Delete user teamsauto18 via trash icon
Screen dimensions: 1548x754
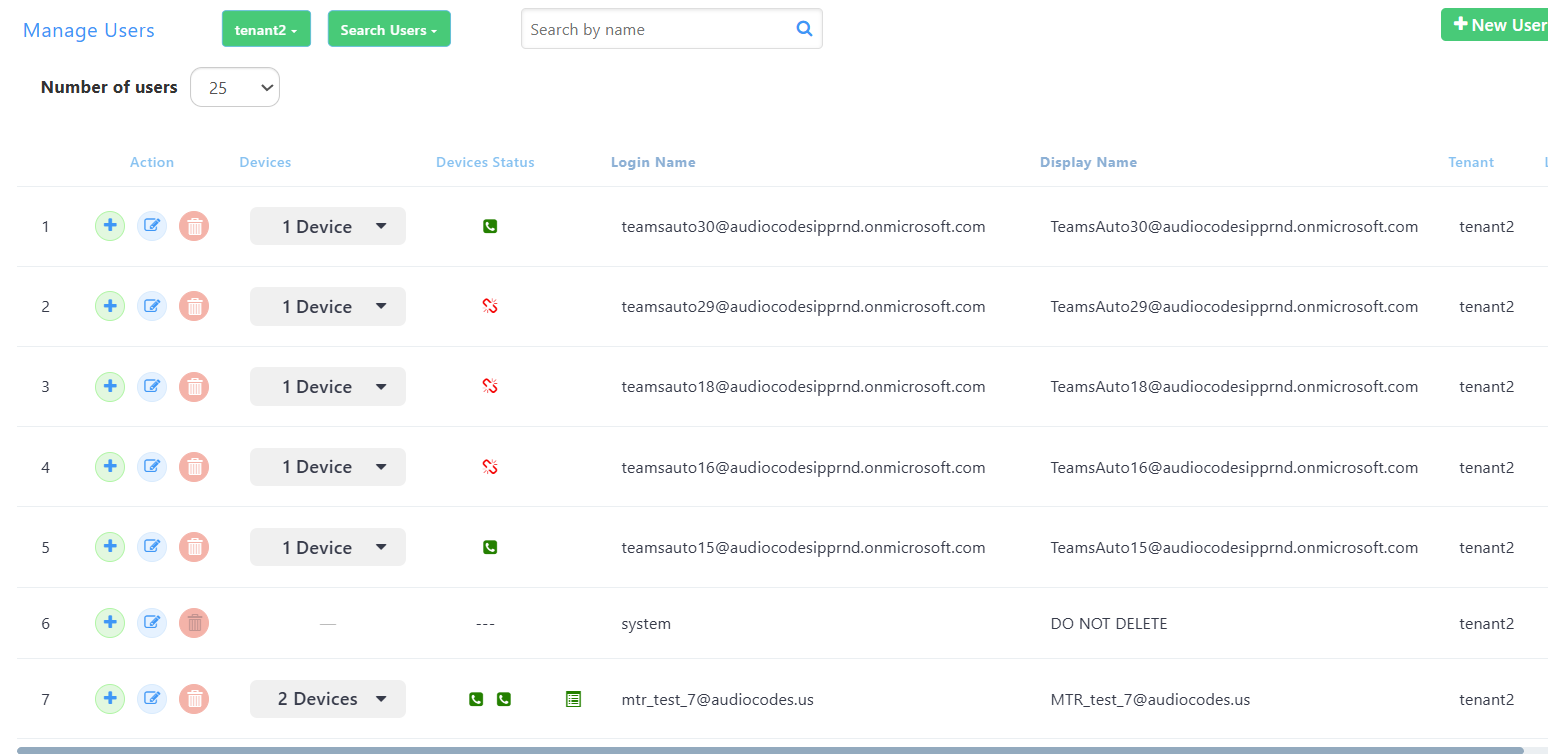[194, 387]
